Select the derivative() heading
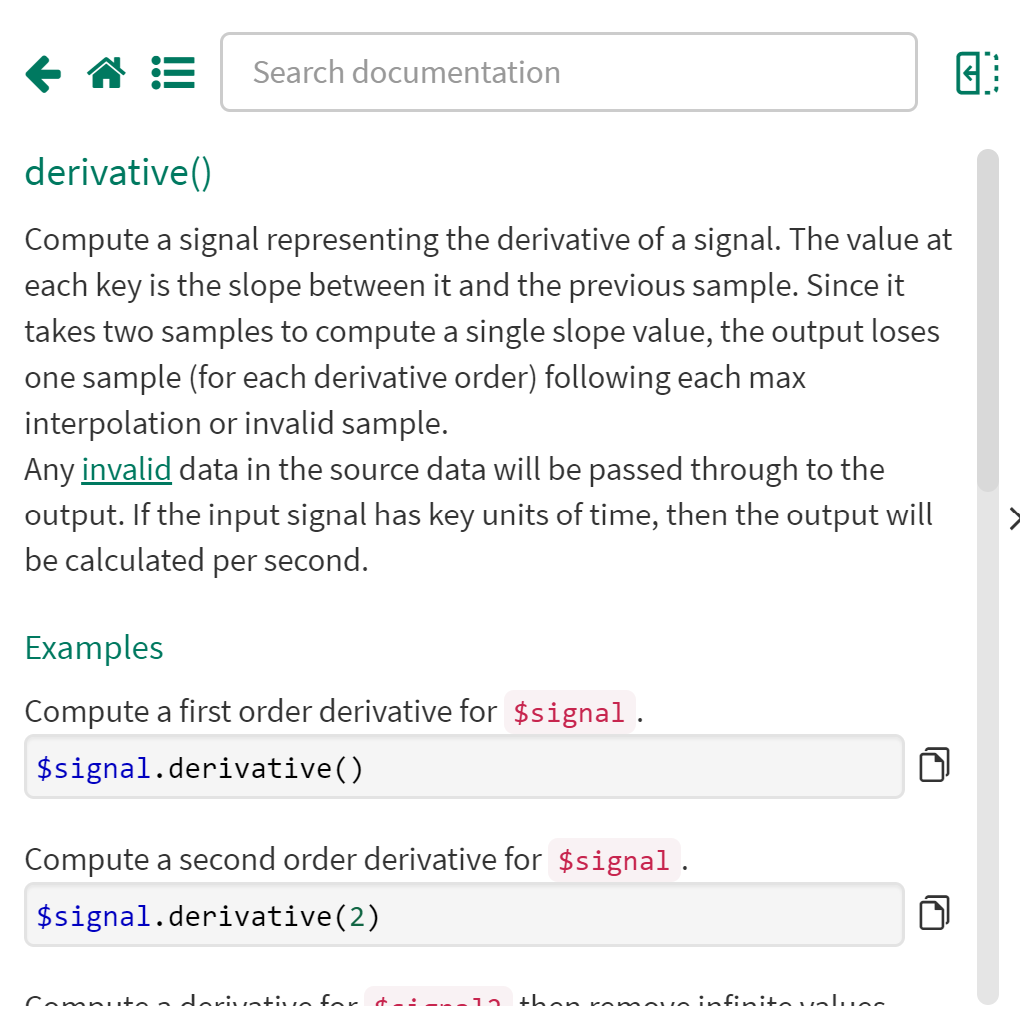Viewport: 1020px width, 1030px height. [x=118, y=172]
